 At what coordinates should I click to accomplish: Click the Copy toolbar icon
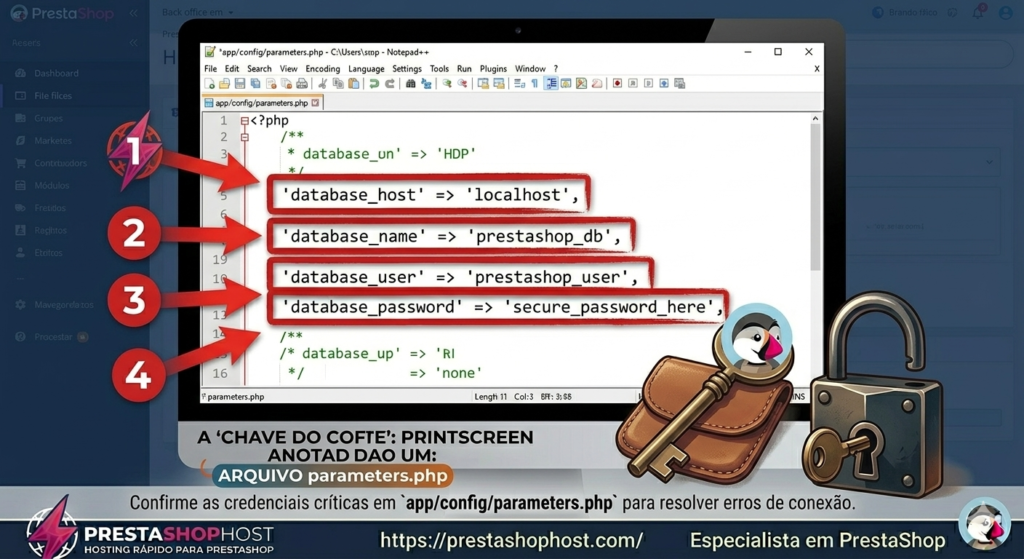coord(338,84)
